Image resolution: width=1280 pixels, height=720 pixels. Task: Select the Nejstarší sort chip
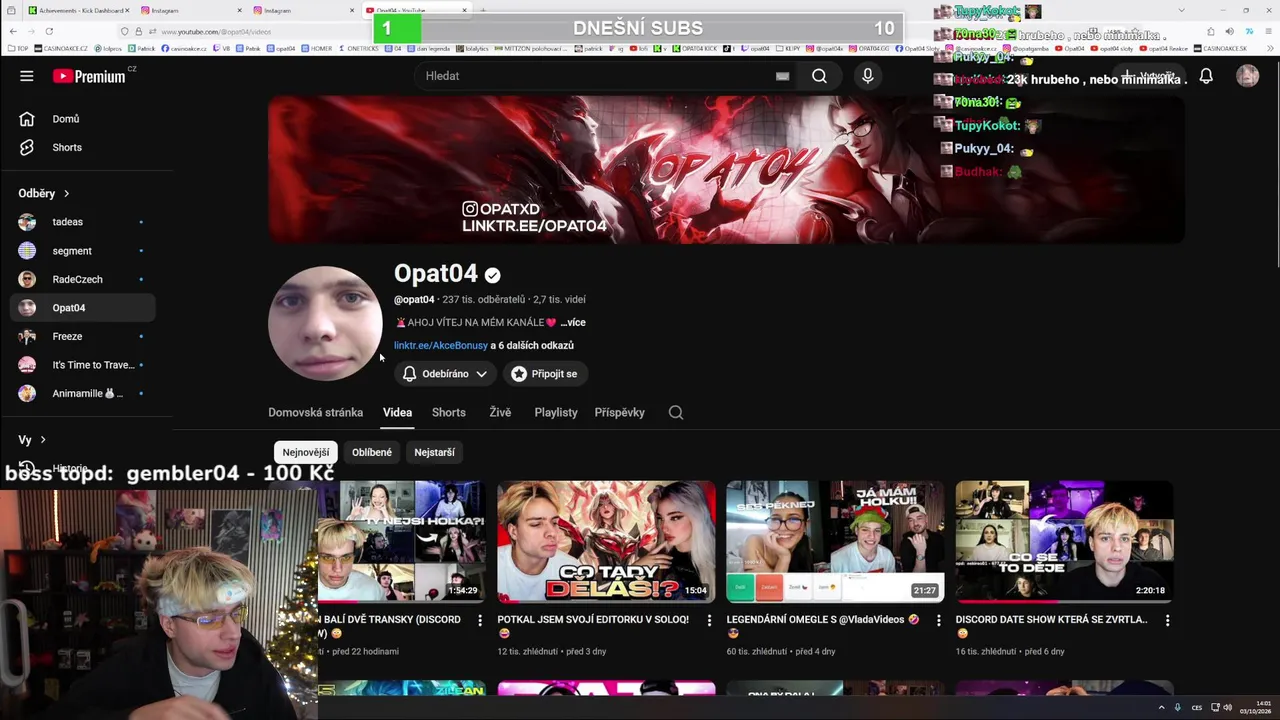coord(434,452)
